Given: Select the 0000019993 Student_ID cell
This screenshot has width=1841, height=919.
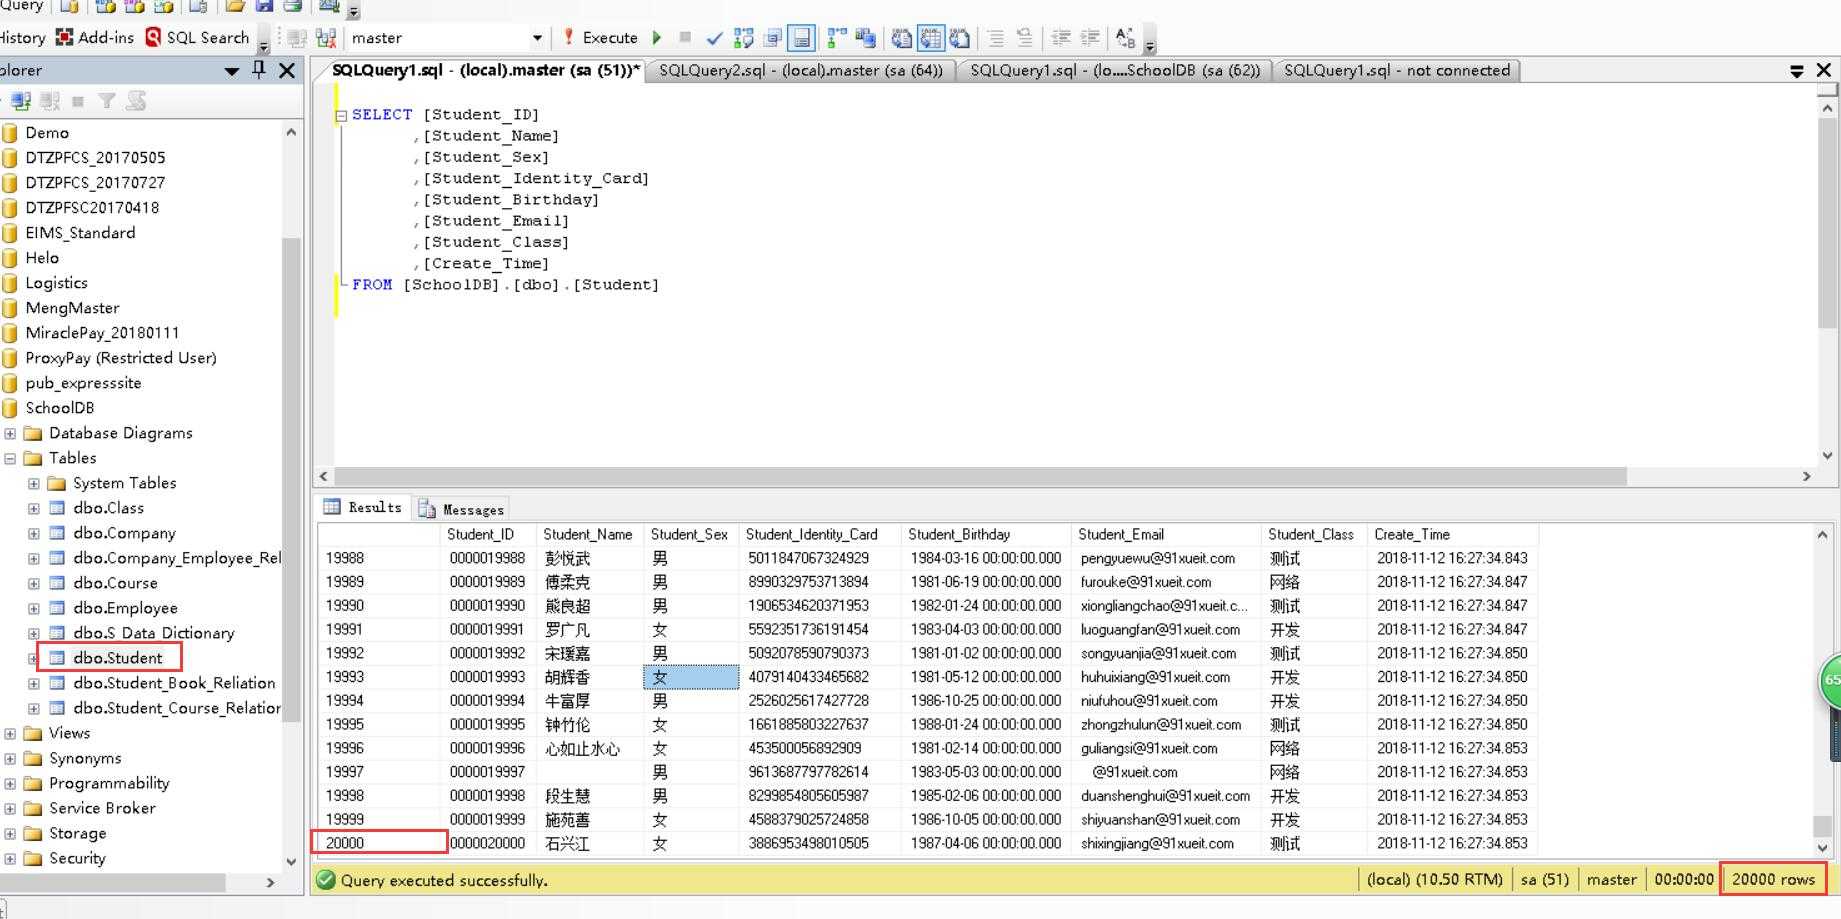Looking at the screenshot, I should (x=487, y=677).
